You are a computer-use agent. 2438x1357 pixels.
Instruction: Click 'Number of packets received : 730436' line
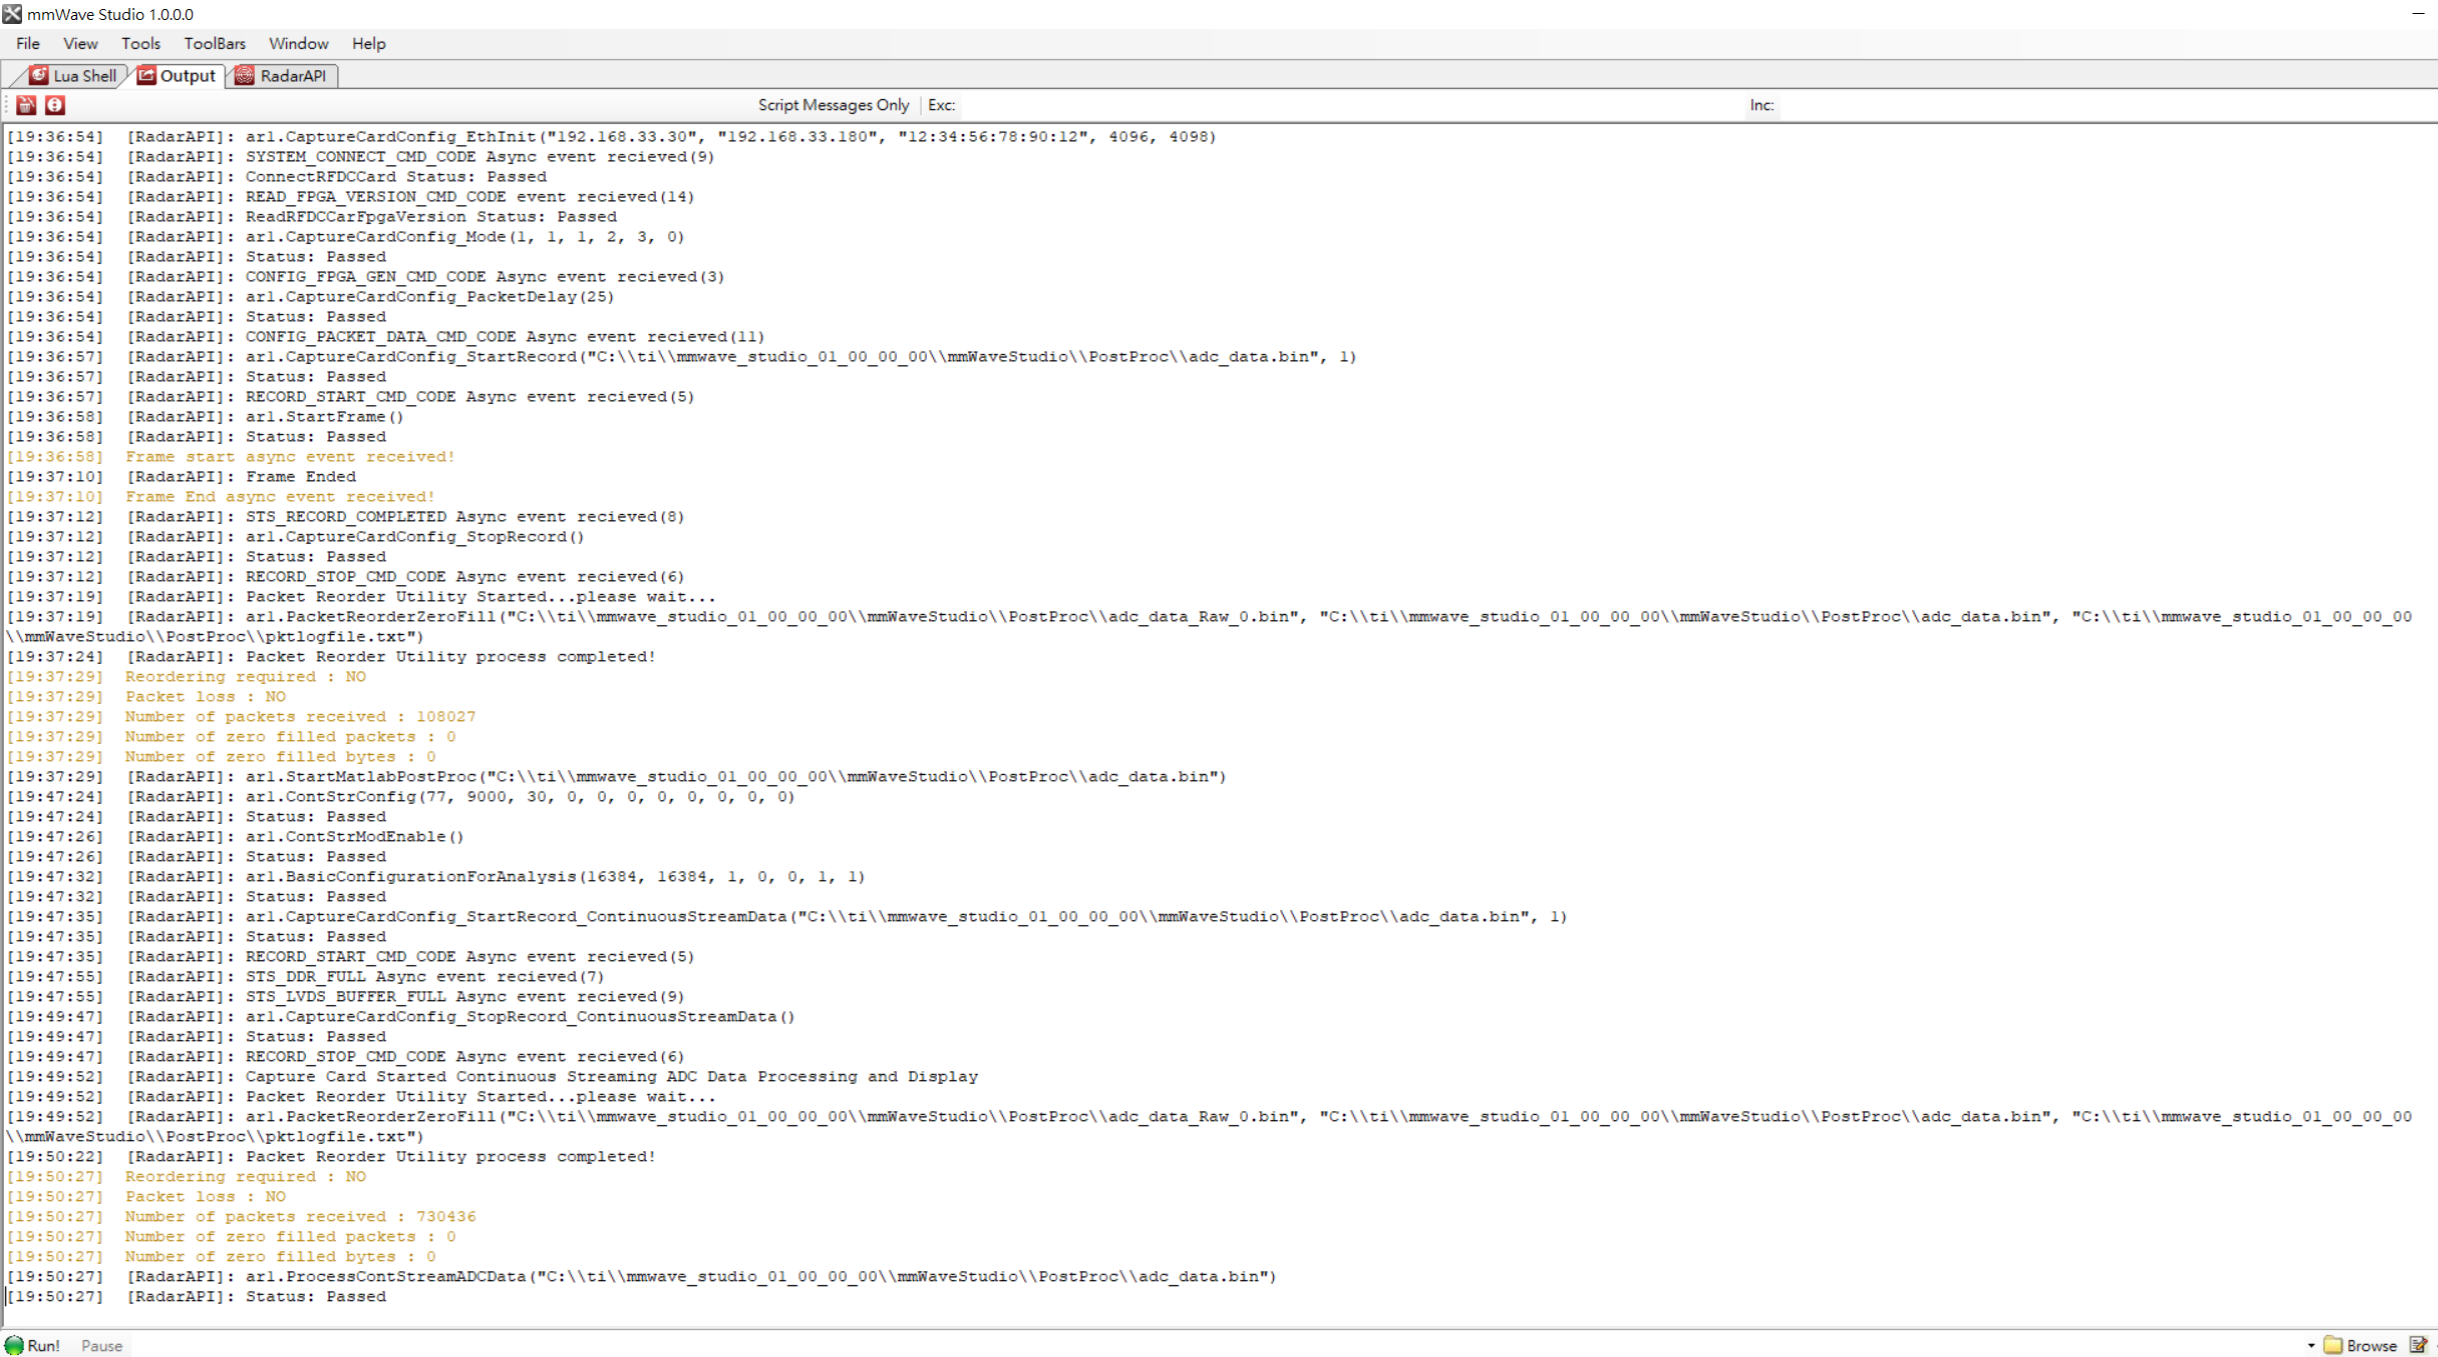[241, 1217]
